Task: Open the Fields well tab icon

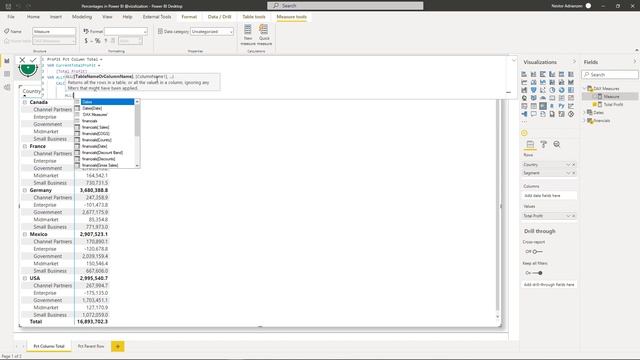Action: (530, 144)
